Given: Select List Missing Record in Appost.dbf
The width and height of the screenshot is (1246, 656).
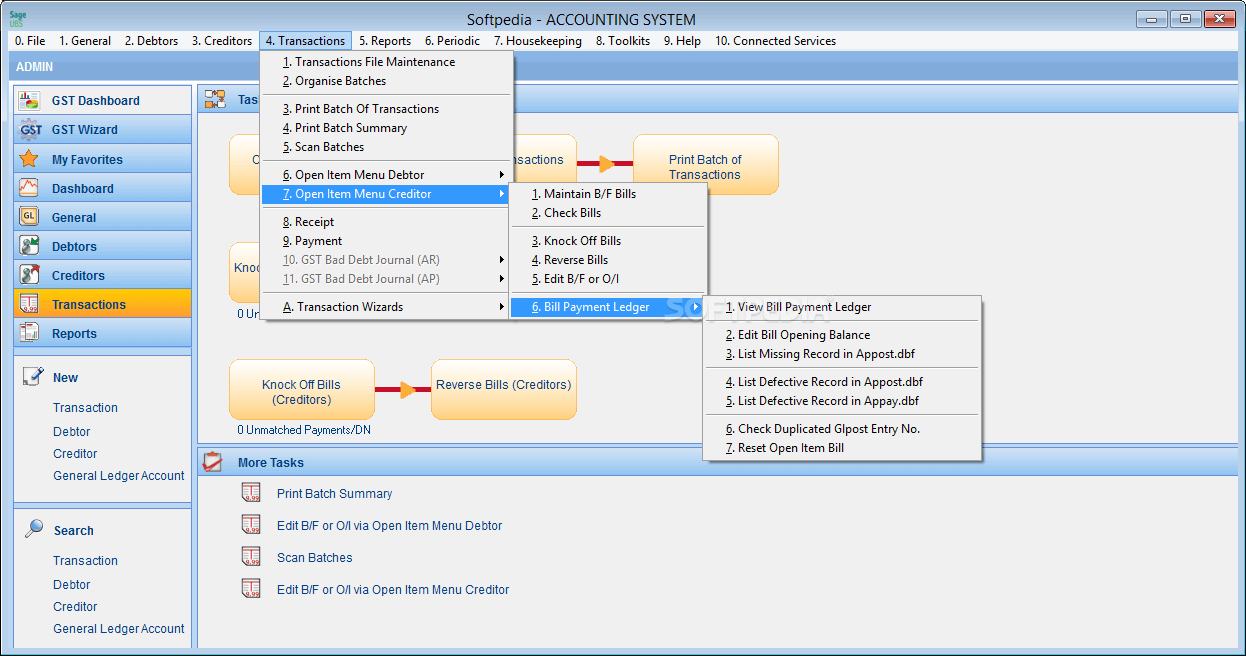Looking at the screenshot, I should pos(843,354).
